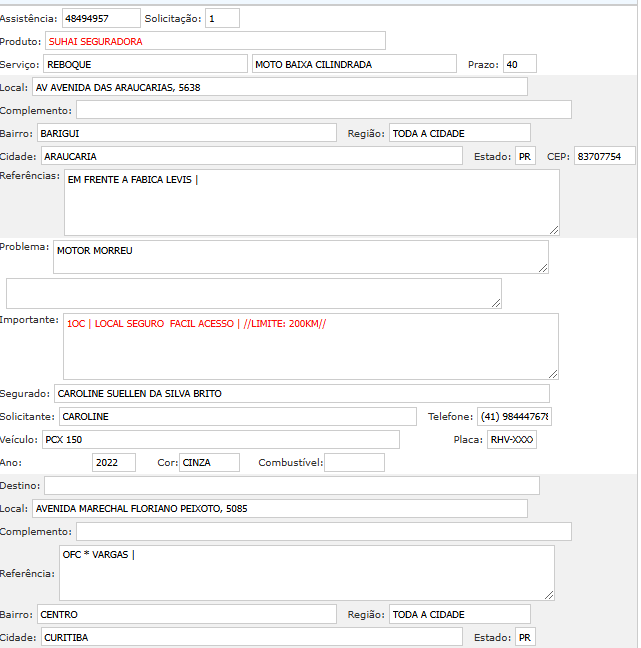Click the Local field with Avenida das Araucarias
The width and height of the screenshot is (641, 648).
[x=279, y=87]
